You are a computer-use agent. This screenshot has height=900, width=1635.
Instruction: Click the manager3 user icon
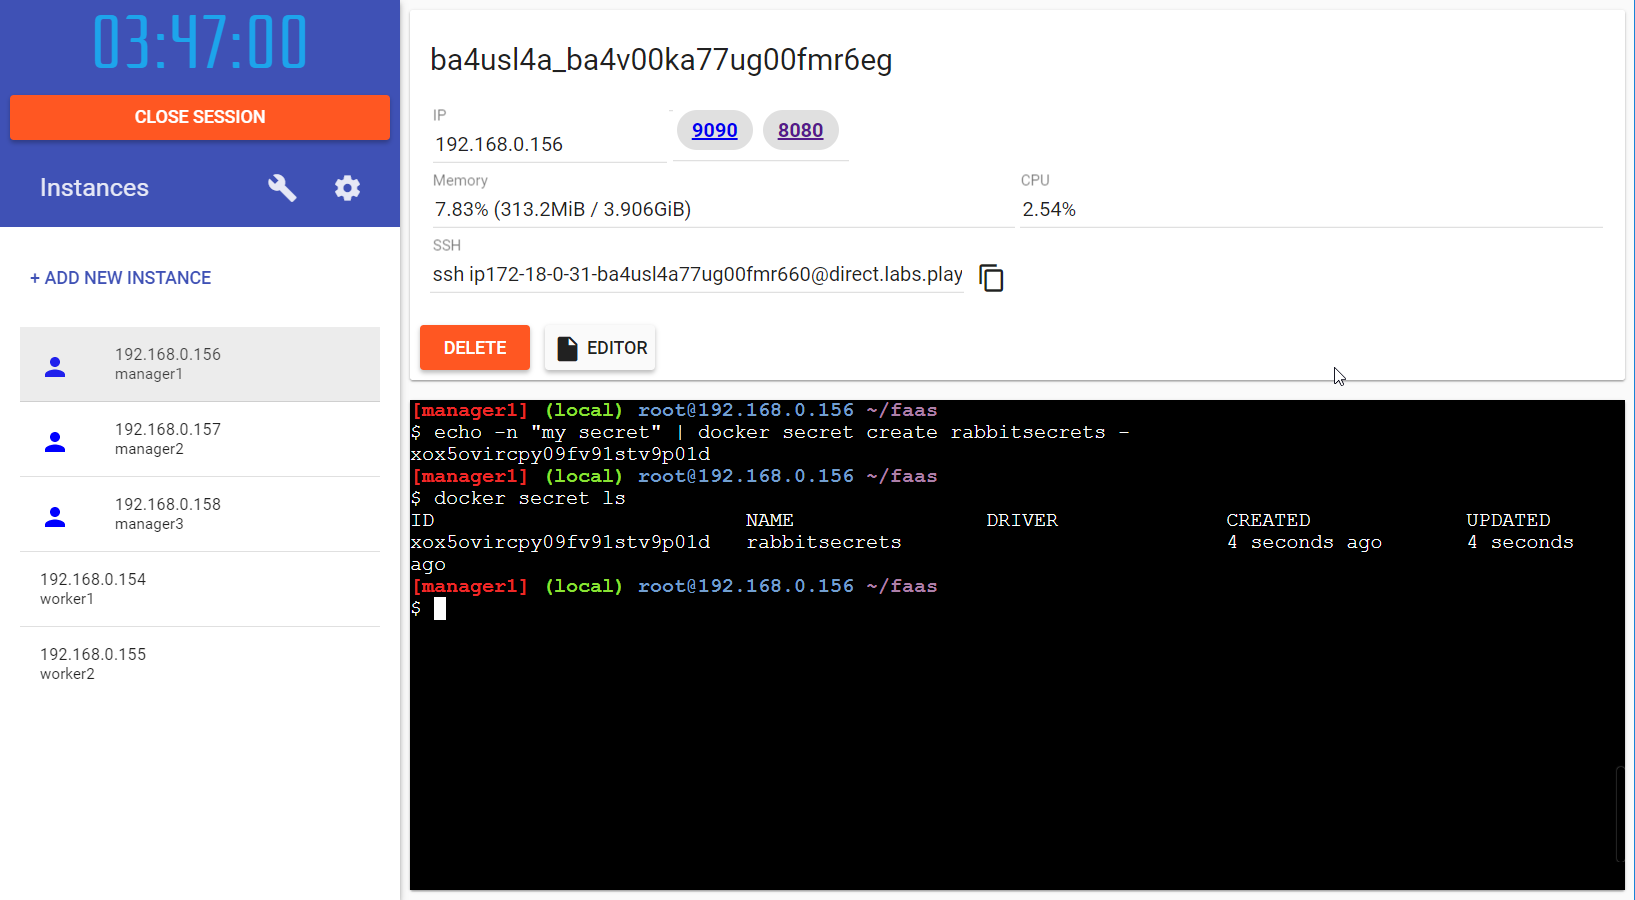coord(54,515)
